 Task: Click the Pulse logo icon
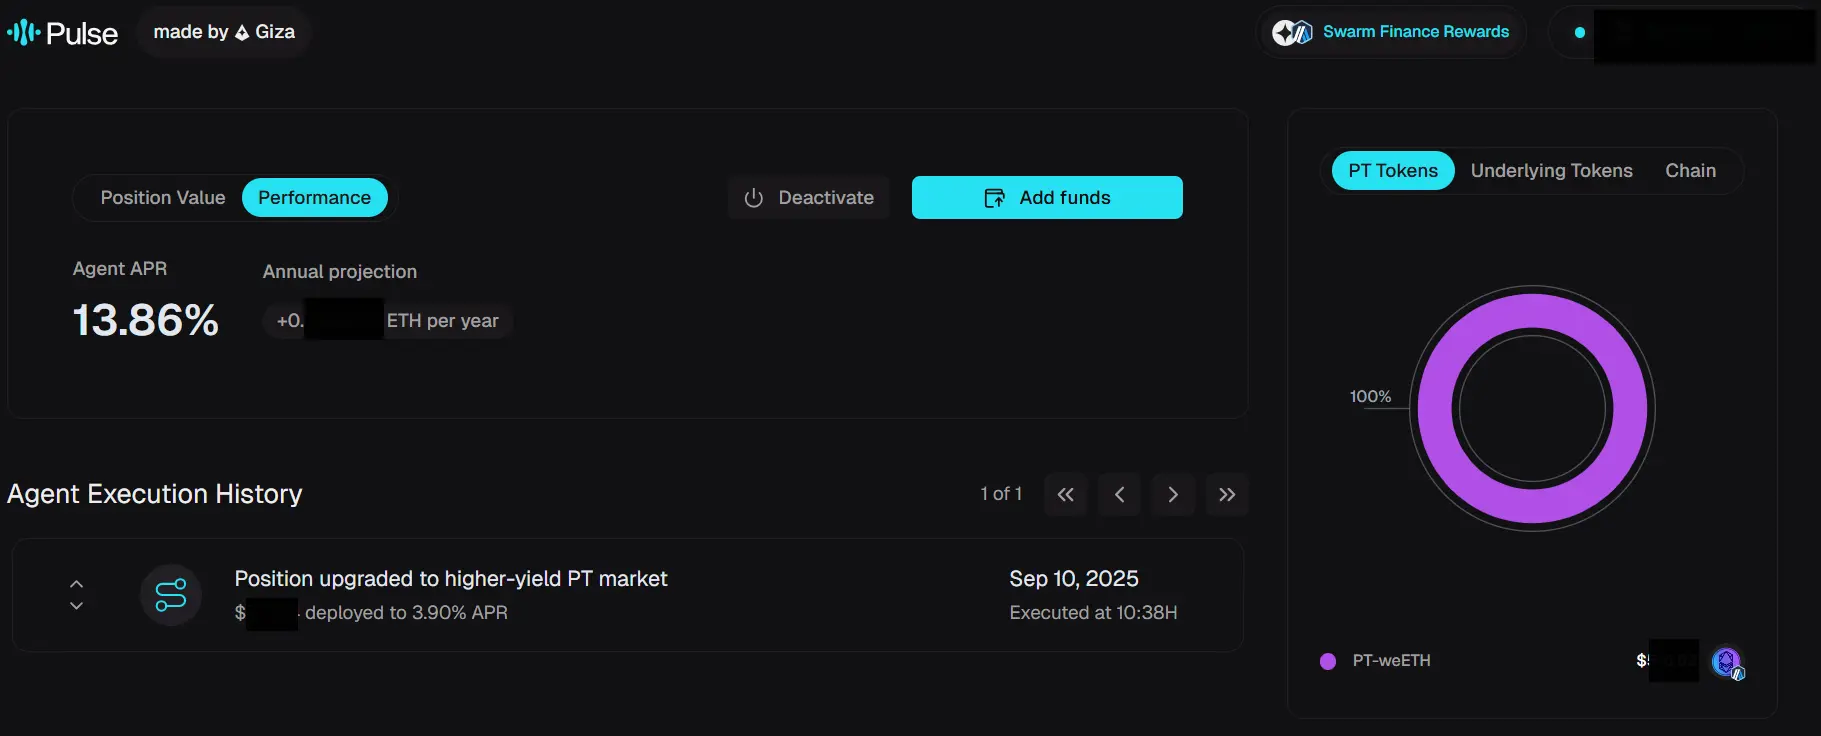click(24, 33)
